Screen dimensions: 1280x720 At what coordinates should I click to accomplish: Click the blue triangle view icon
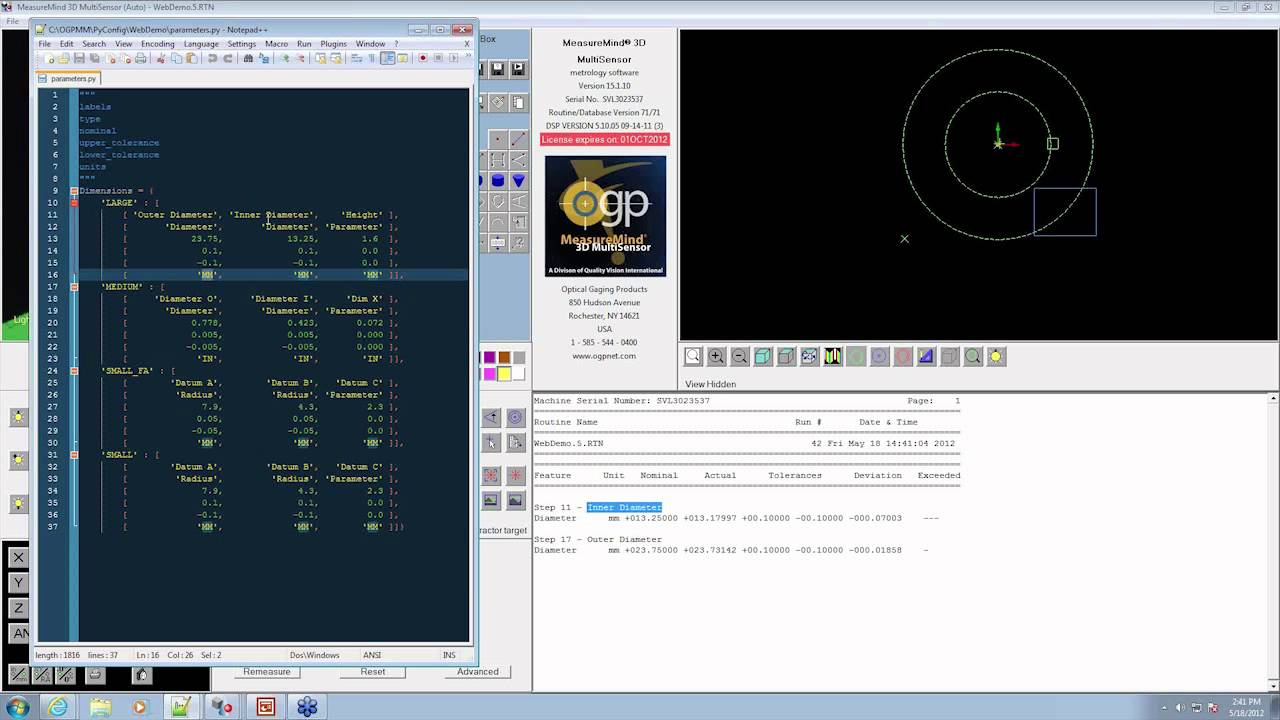[x=926, y=356]
